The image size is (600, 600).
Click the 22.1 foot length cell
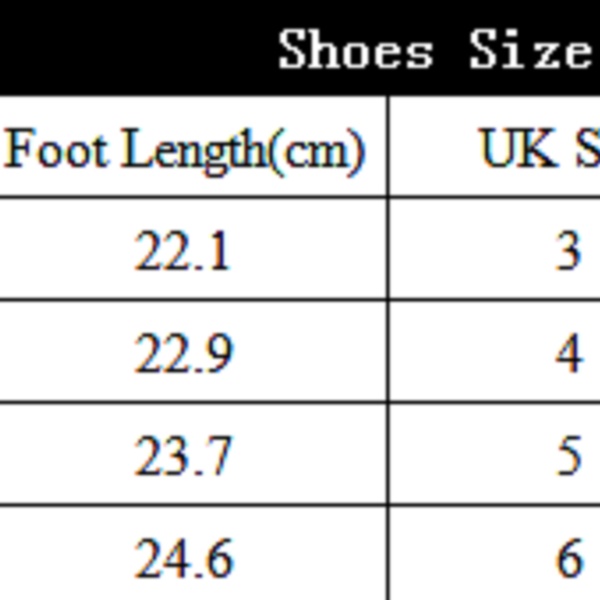(183, 251)
